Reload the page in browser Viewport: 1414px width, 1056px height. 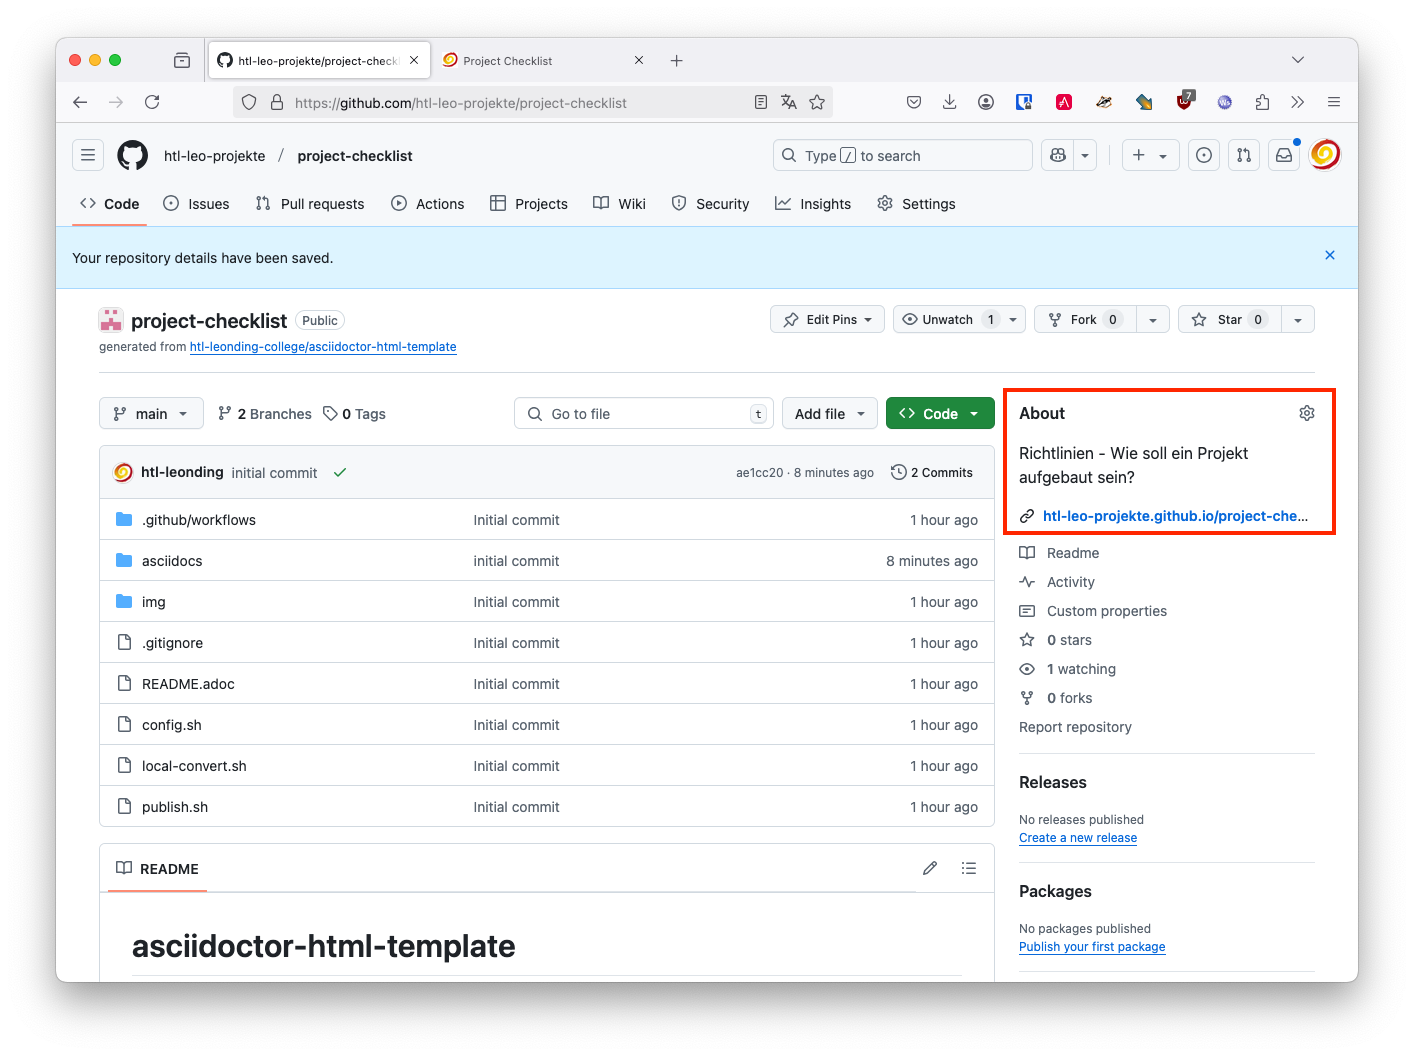pos(152,102)
